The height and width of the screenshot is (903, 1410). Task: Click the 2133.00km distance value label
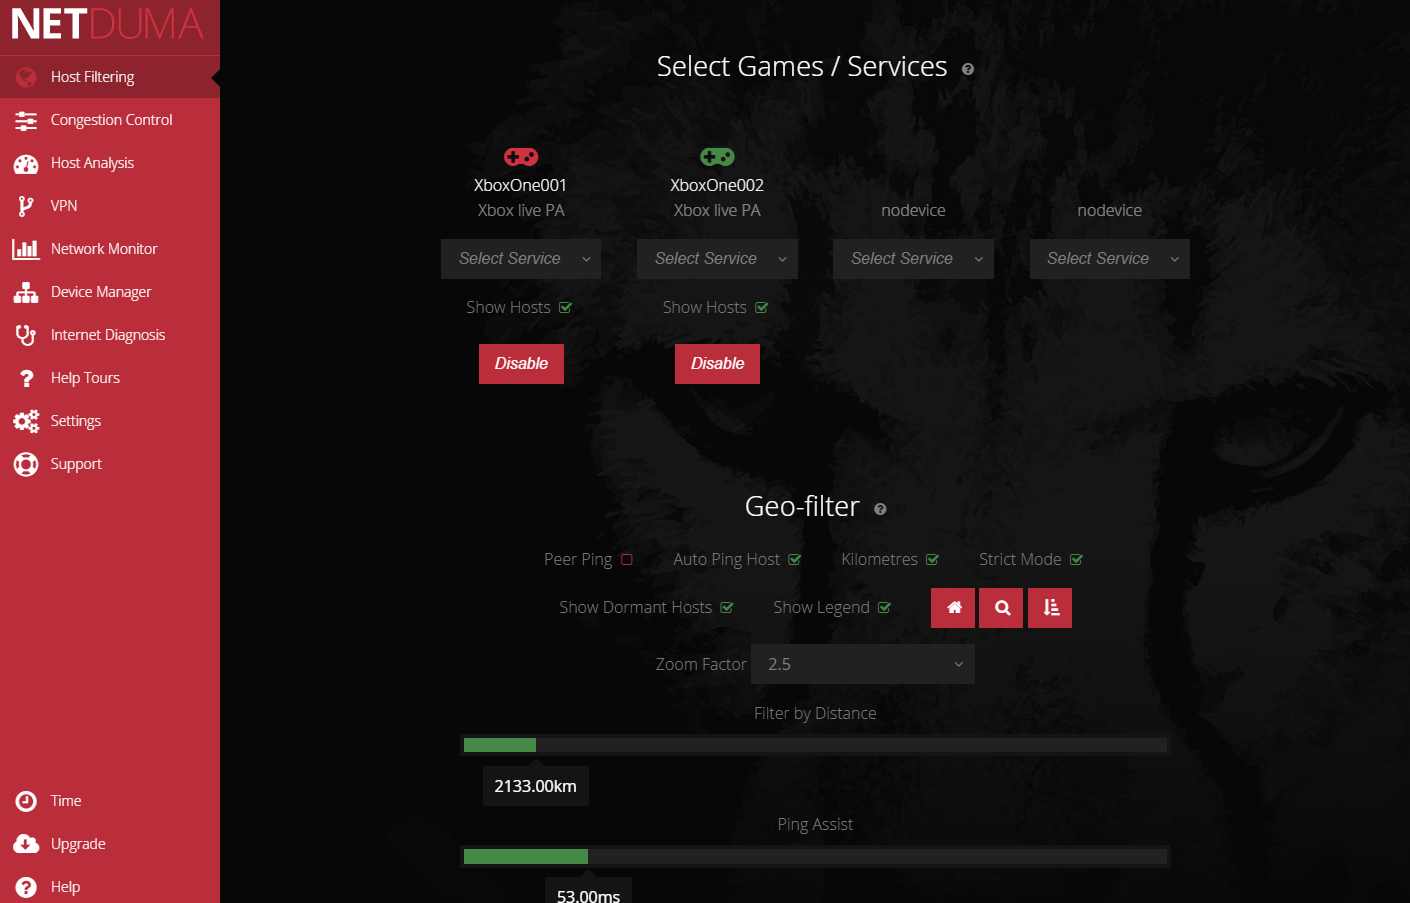coord(535,786)
